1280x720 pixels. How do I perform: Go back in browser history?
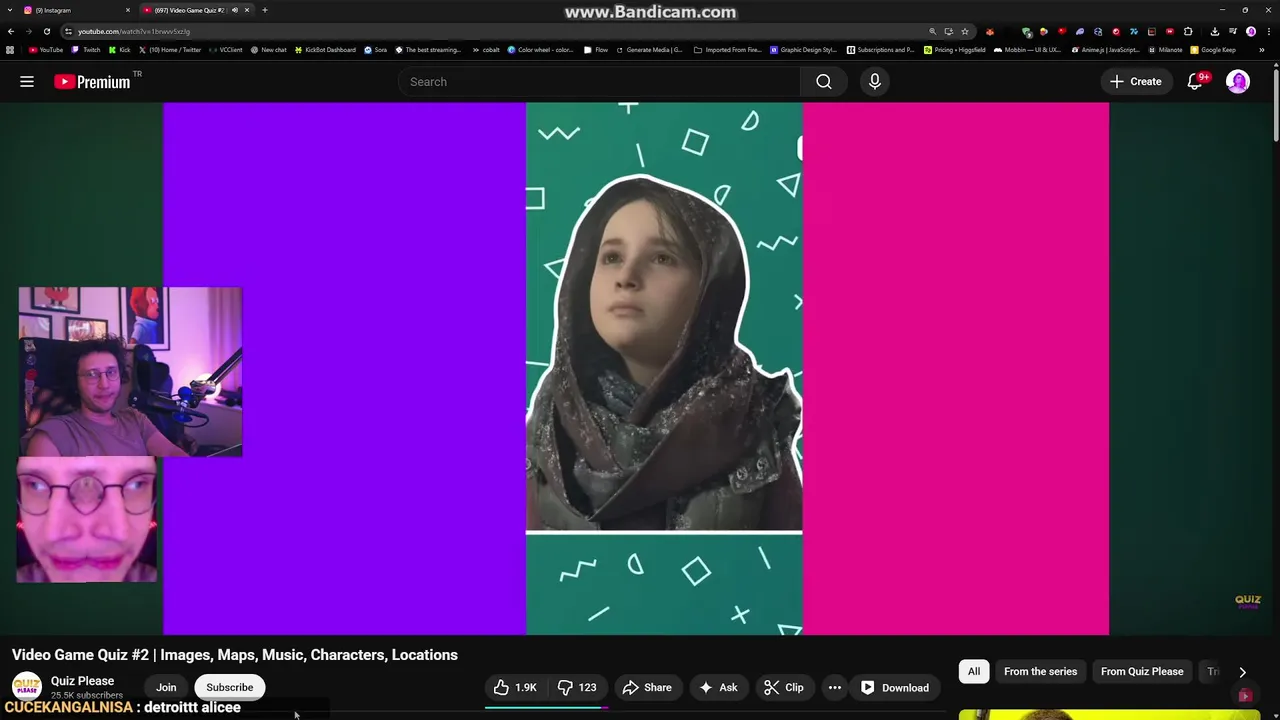tap(10, 31)
